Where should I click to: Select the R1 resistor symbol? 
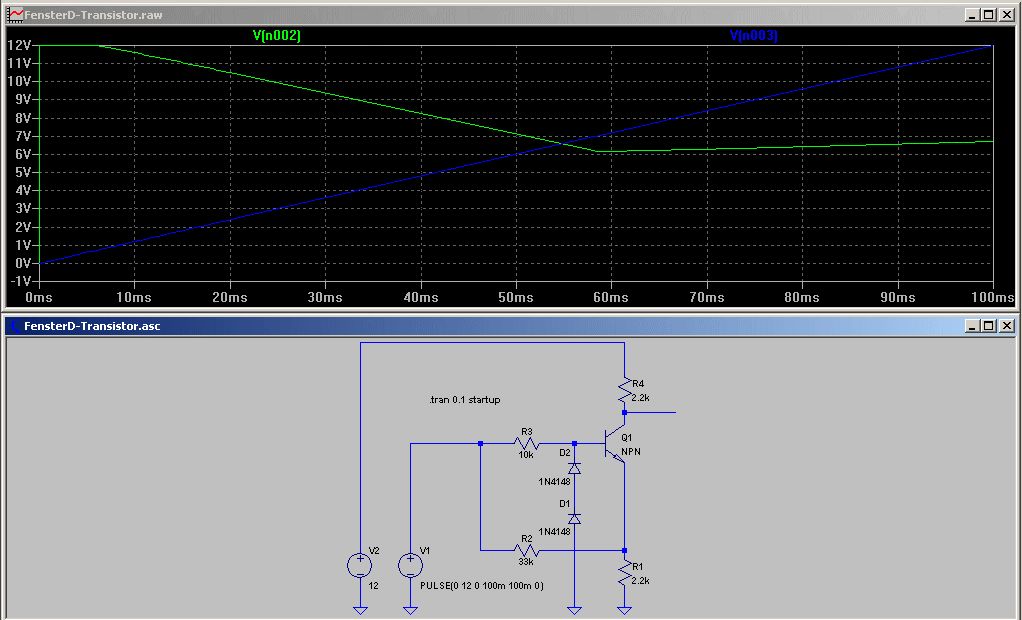coord(624,574)
